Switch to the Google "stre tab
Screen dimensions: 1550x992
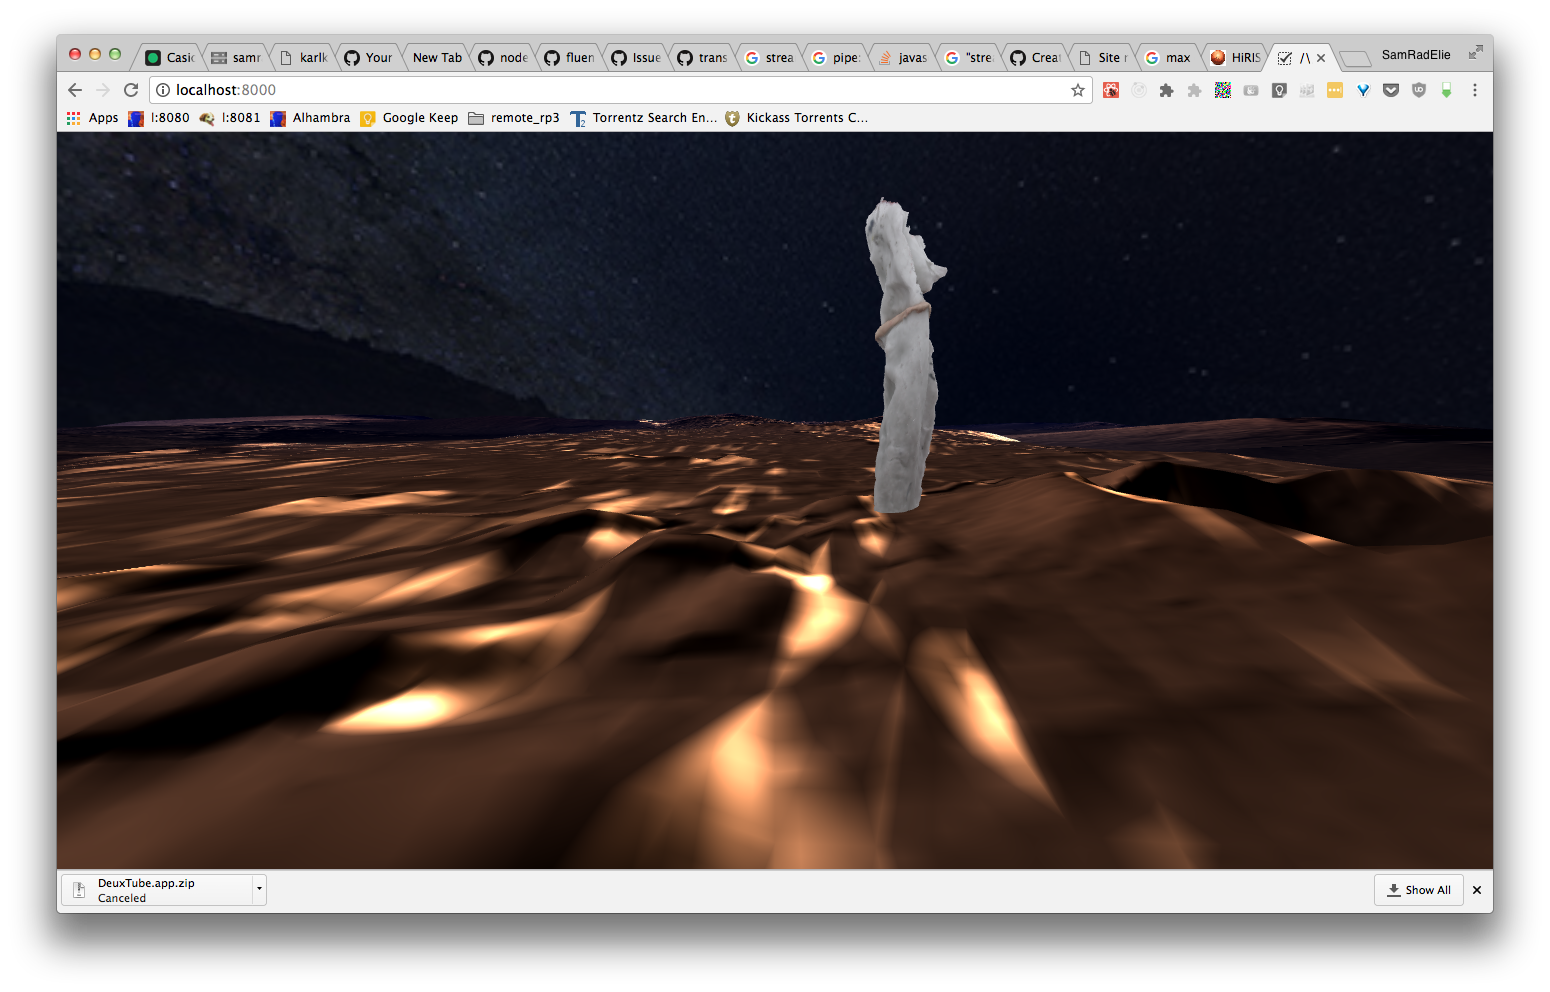970,58
